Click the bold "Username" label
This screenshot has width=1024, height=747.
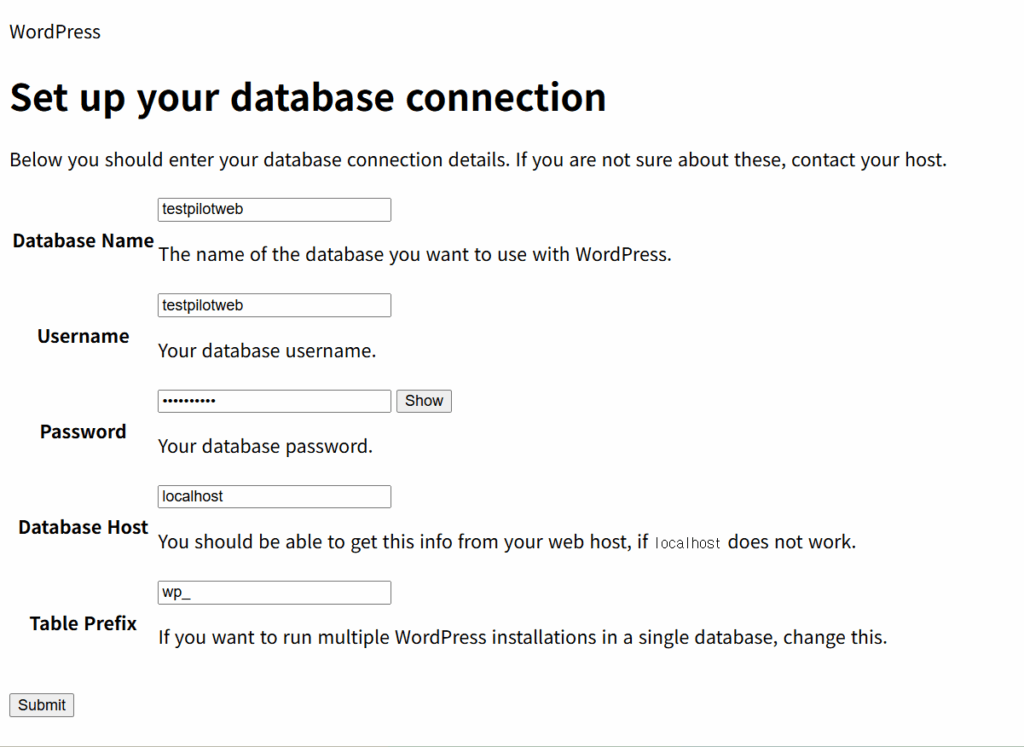pyautogui.click(x=83, y=337)
